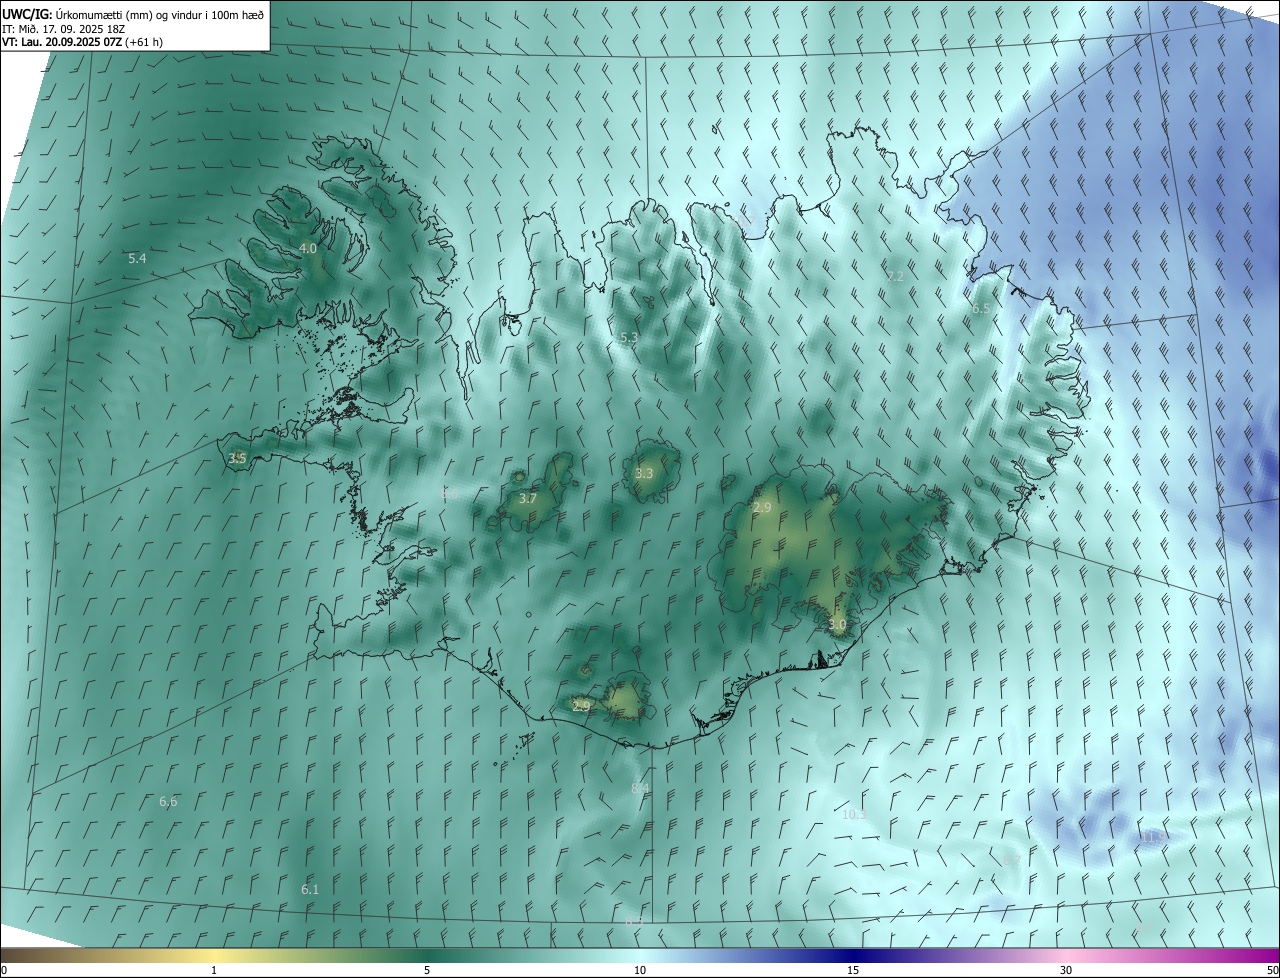Click the colorbar tick label 30
The image size is (1280, 978).
pos(1066,970)
